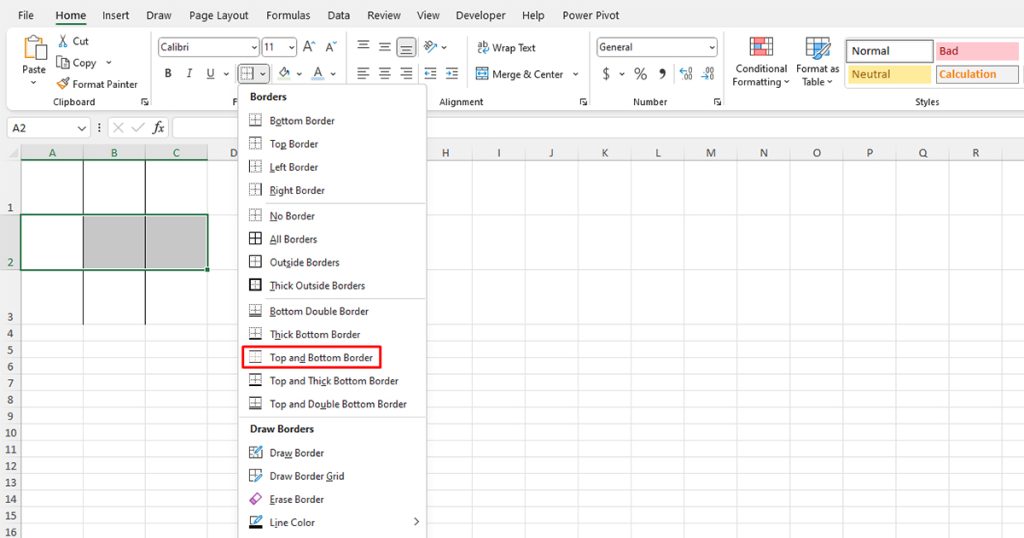
Task: Choose the Draw Border Grid option
Action: point(255,476)
